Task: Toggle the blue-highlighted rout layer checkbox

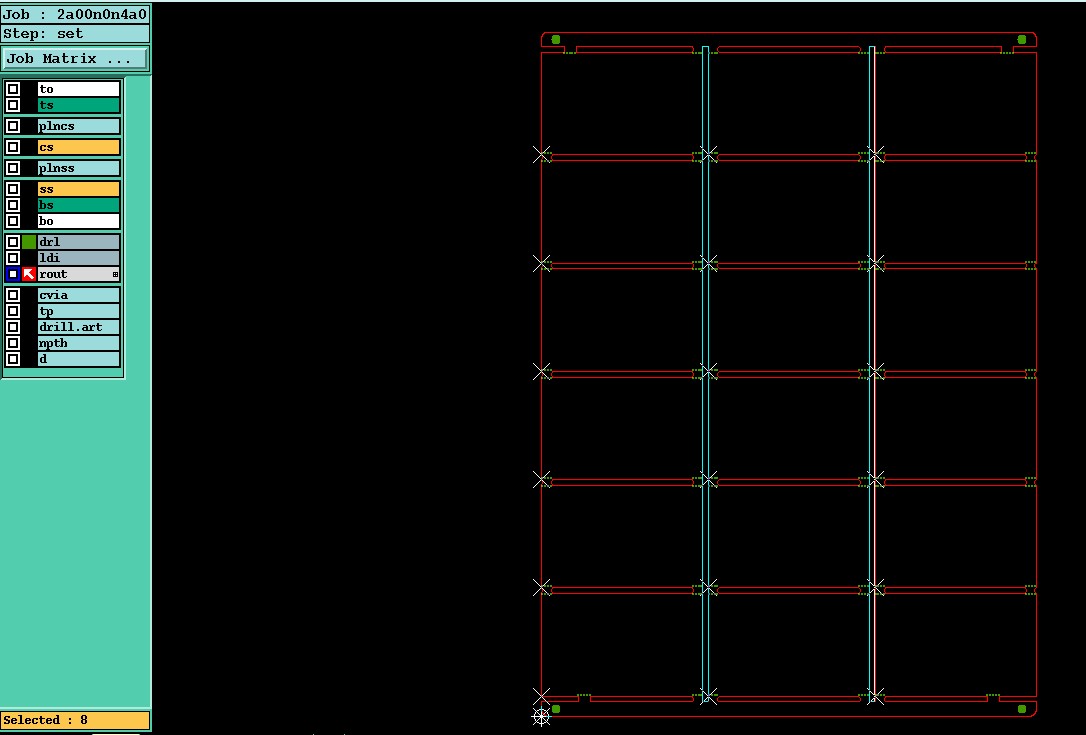Action: click(x=13, y=274)
